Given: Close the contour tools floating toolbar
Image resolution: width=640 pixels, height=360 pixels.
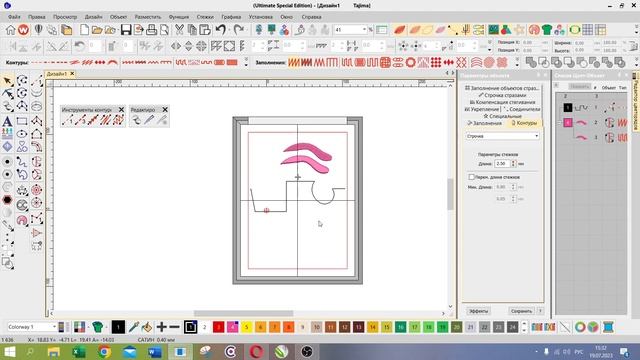Looking at the screenshot, I should [121, 109].
